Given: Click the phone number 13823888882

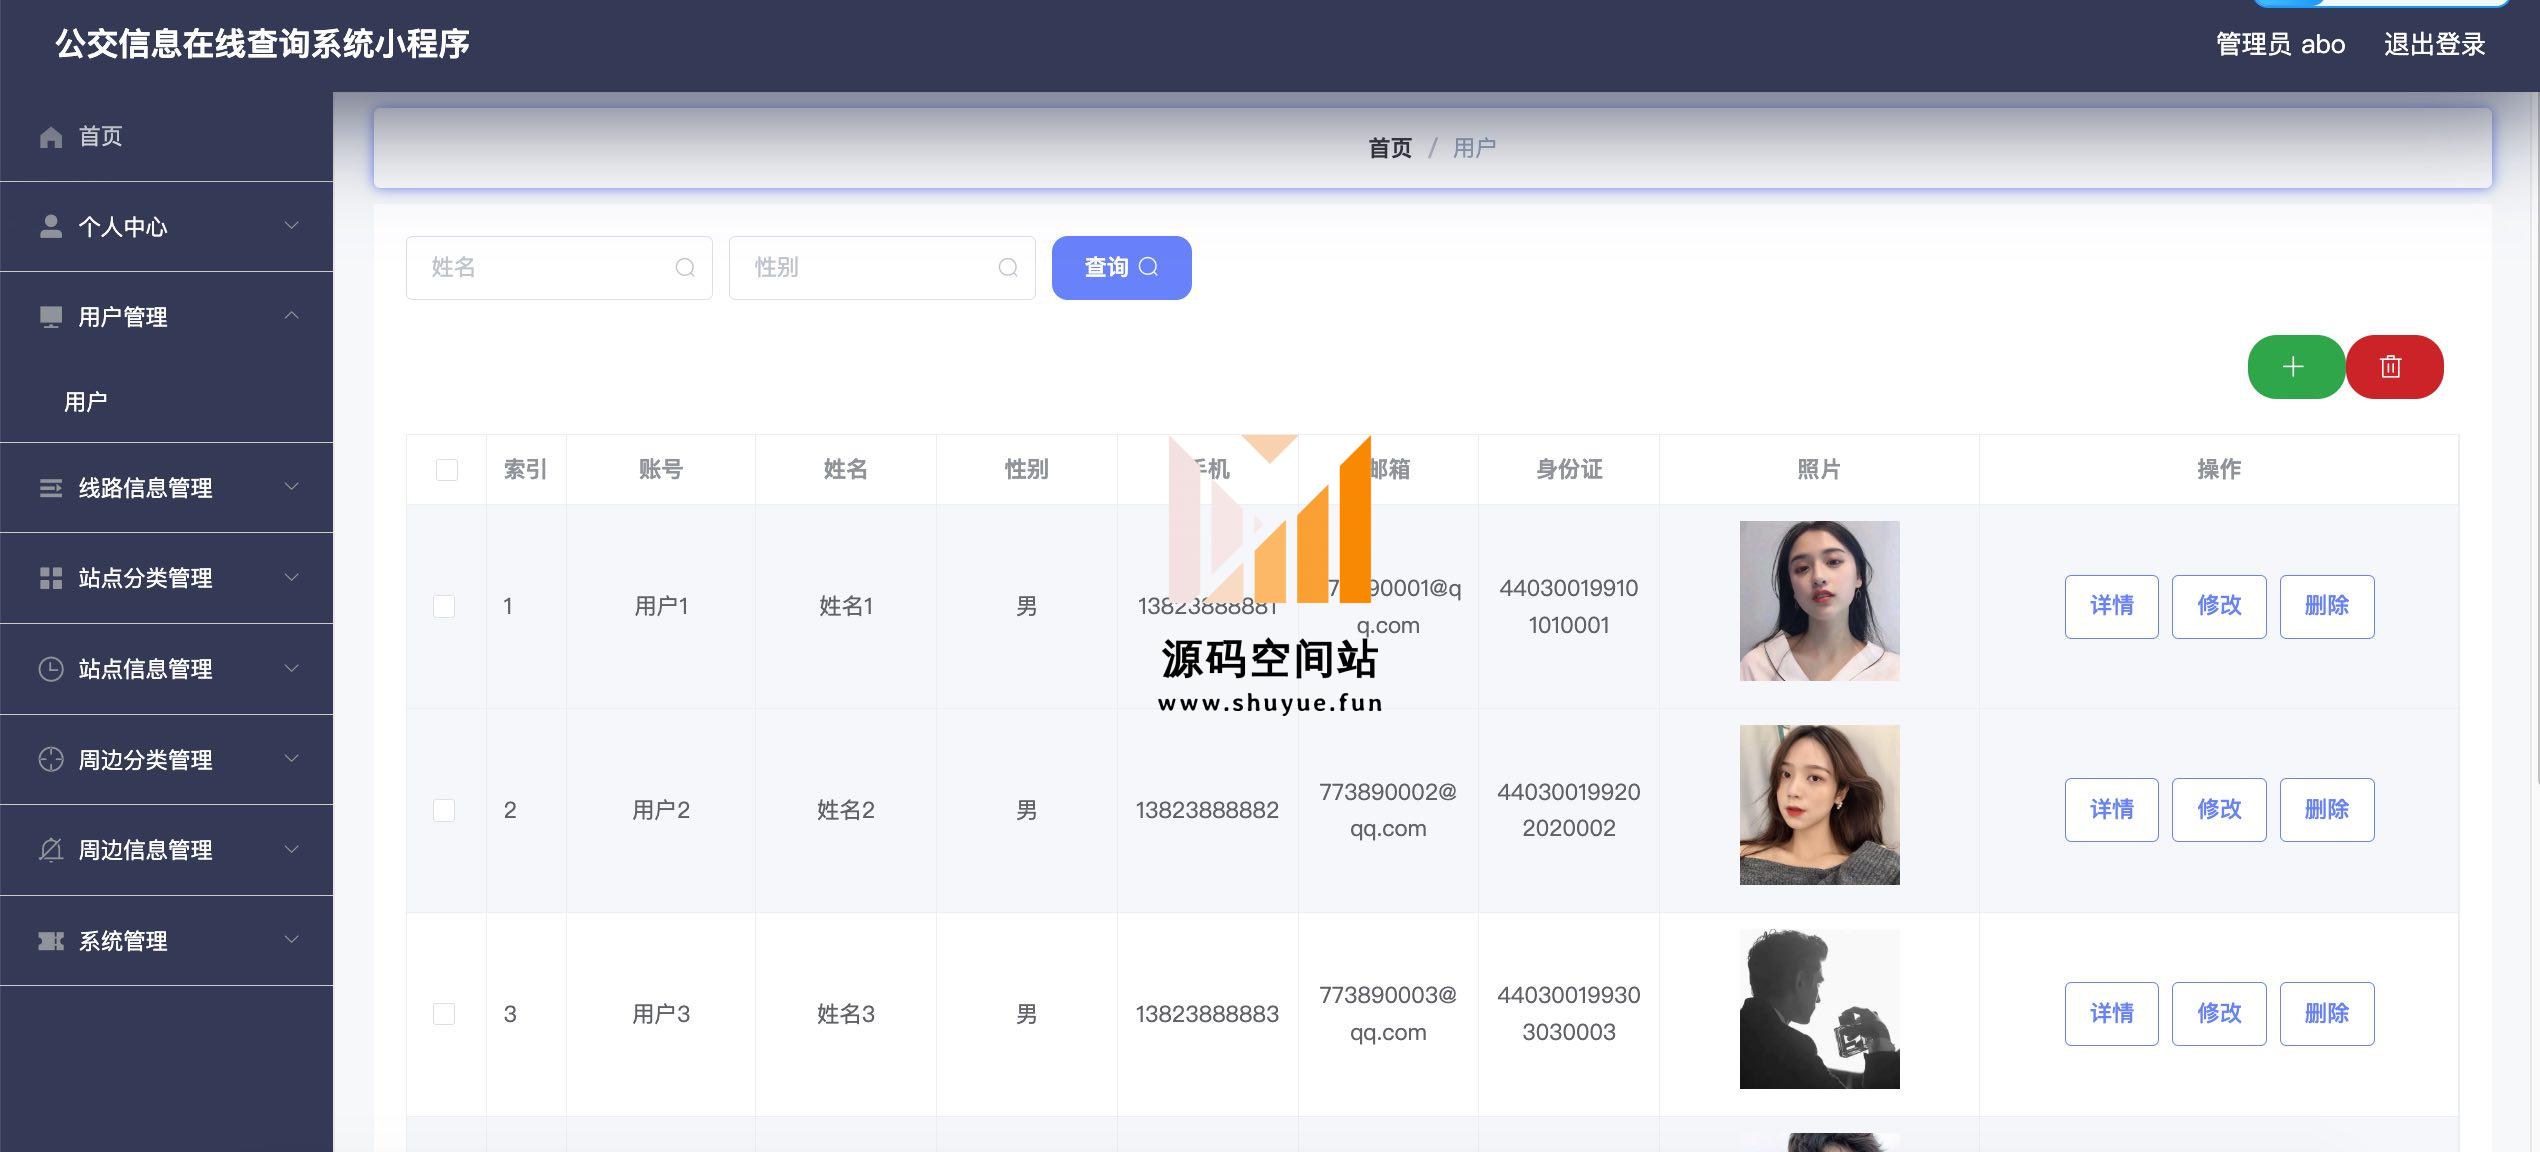Looking at the screenshot, I should point(1207,810).
